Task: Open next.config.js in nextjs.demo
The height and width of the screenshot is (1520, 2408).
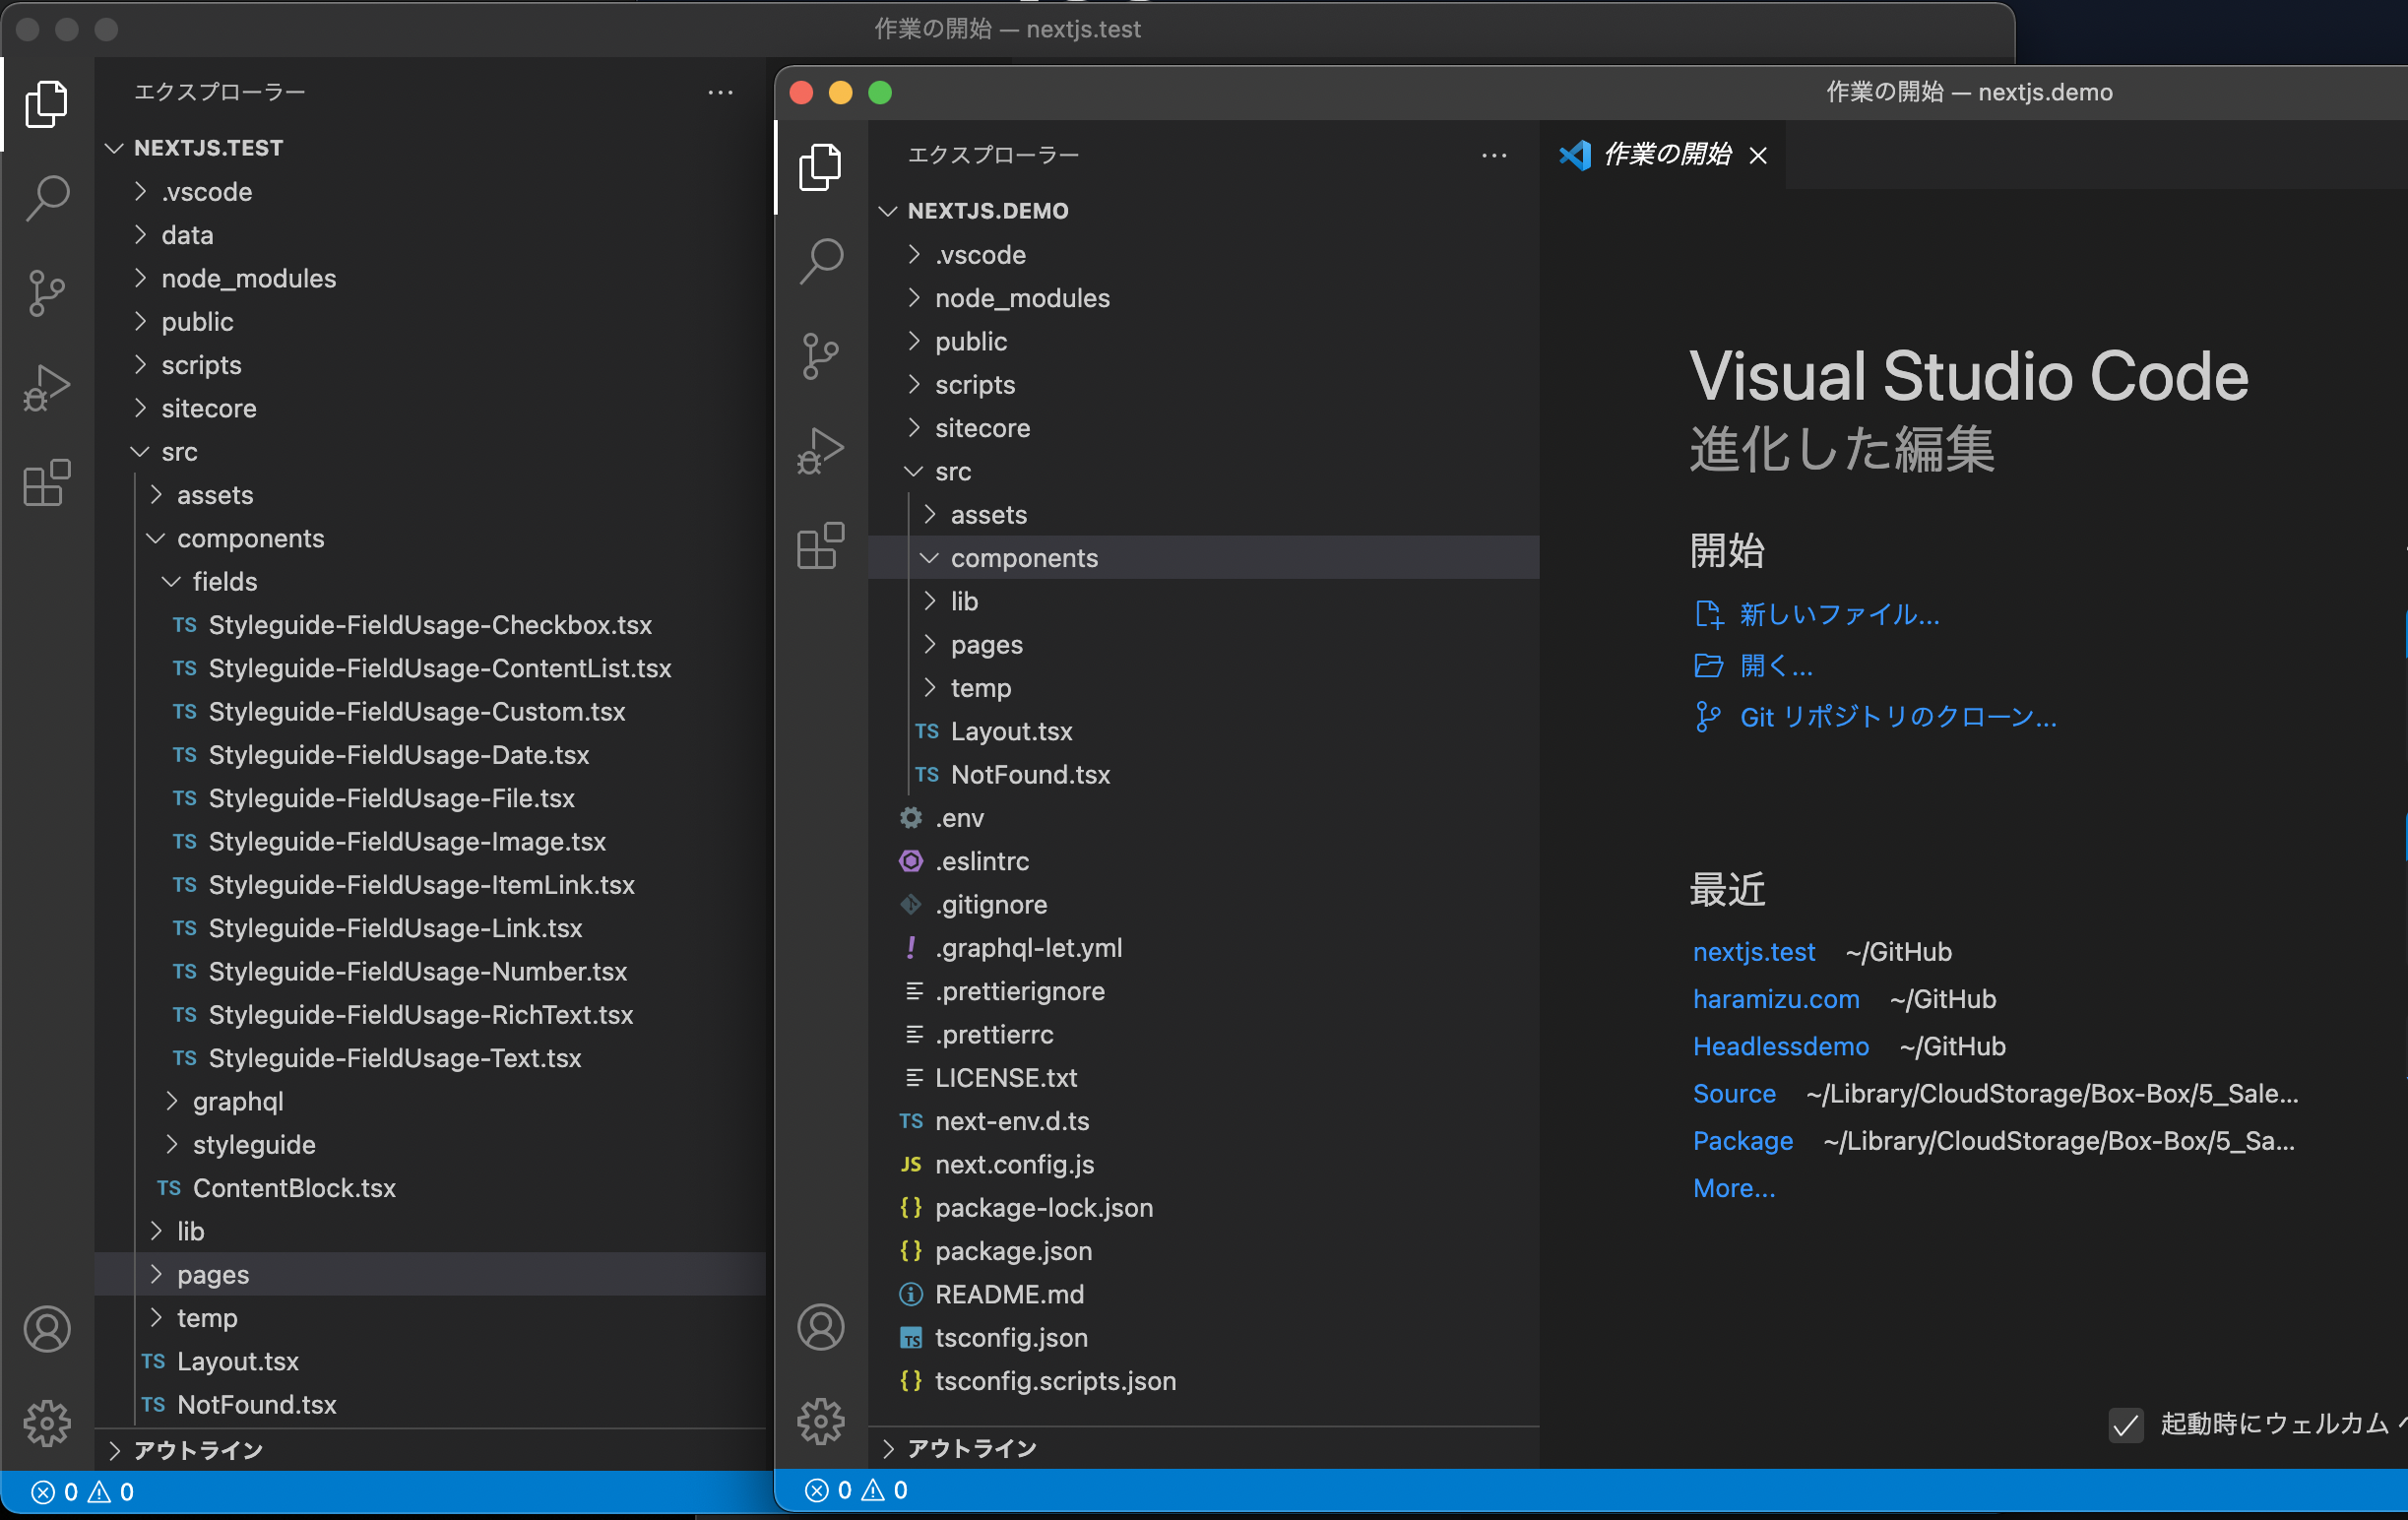Action: coord(1204,1165)
